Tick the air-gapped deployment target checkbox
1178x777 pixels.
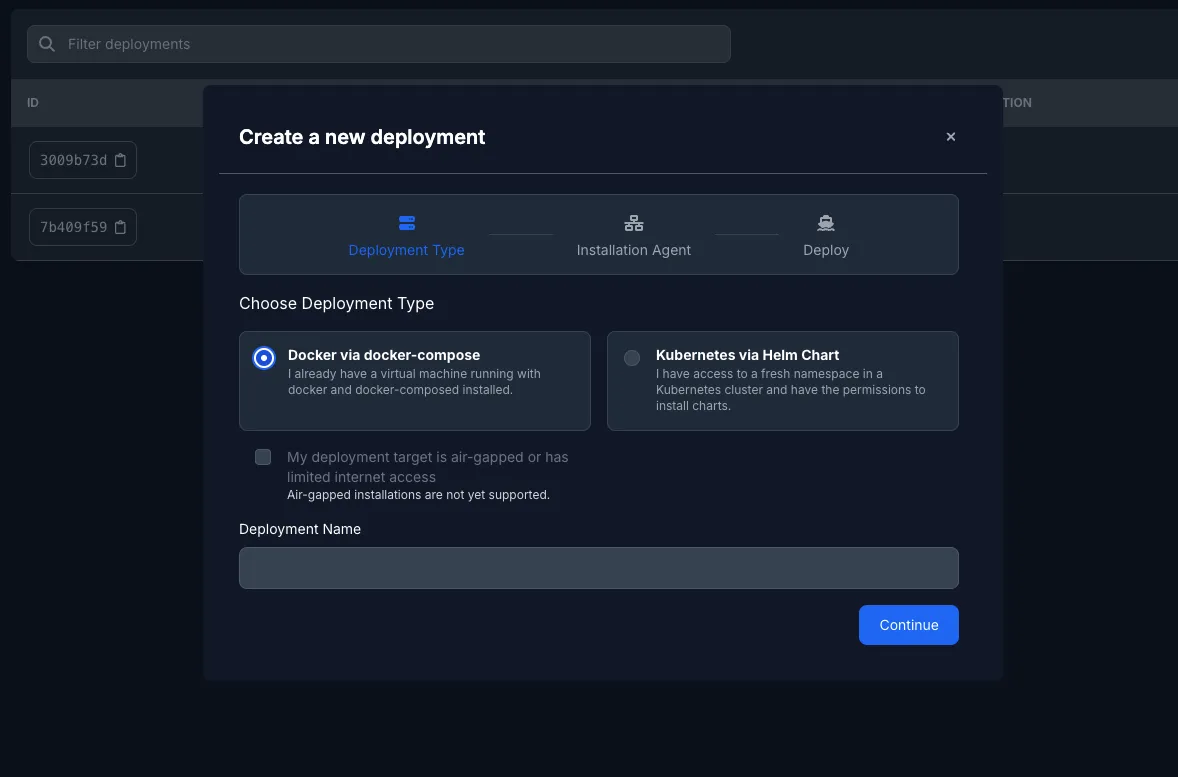coord(263,457)
